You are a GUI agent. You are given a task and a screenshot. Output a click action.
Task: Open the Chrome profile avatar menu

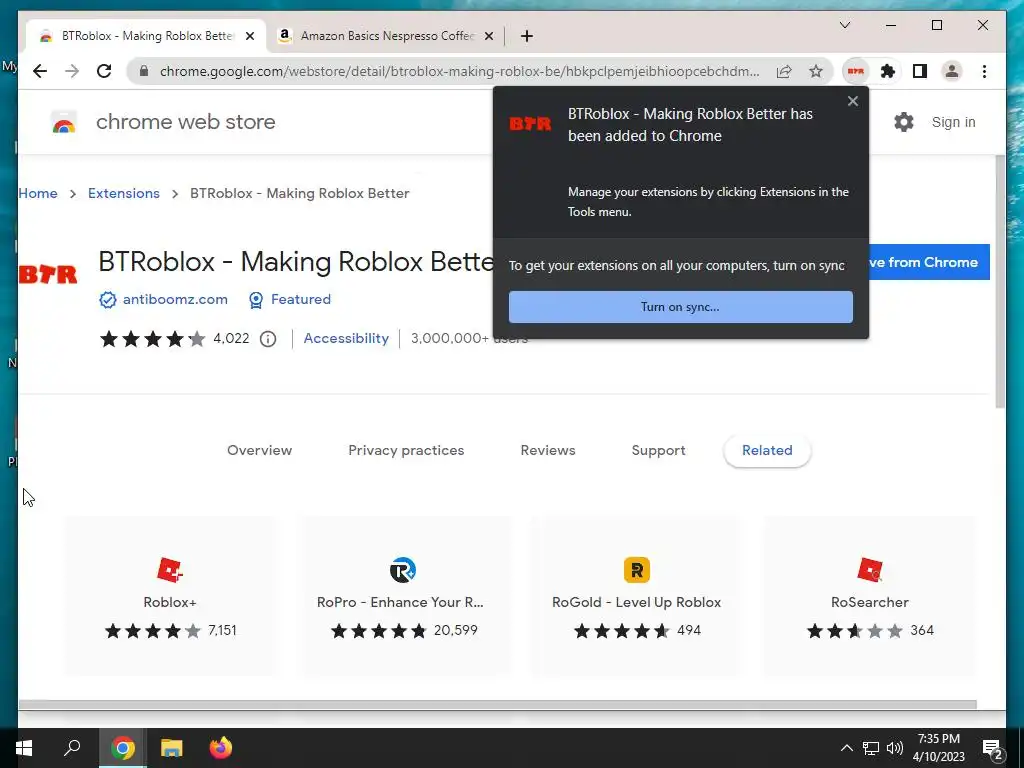click(x=952, y=71)
